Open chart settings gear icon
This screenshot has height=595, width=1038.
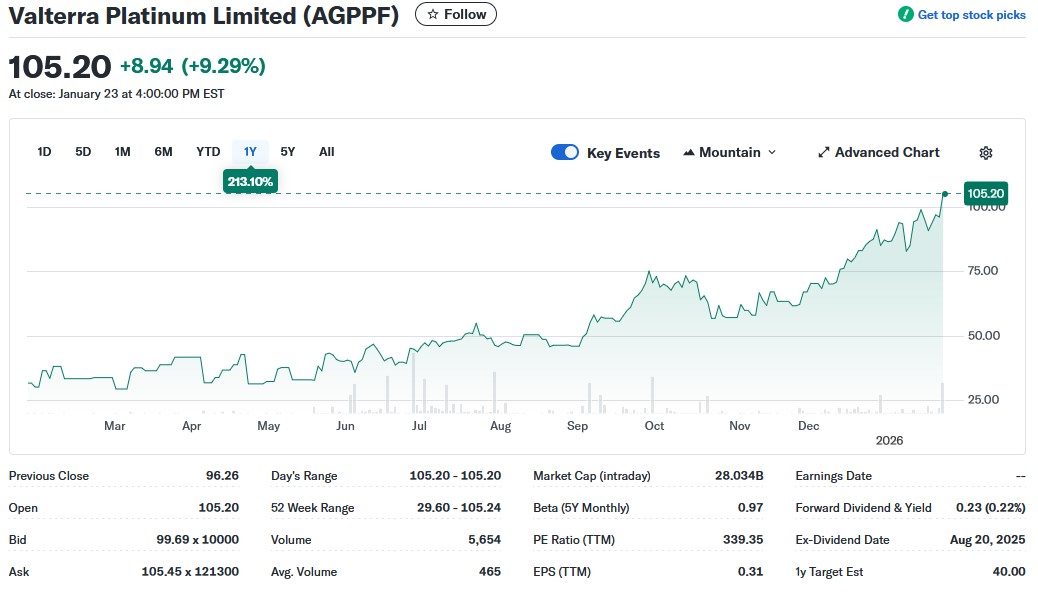tap(986, 153)
